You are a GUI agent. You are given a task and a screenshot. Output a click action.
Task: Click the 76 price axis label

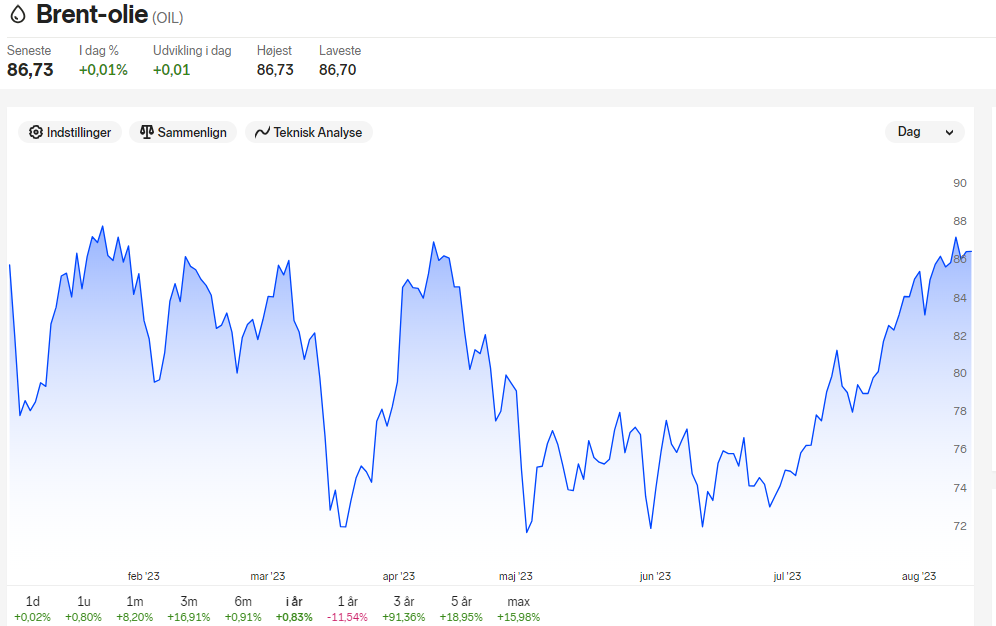(x=960, y=449)
